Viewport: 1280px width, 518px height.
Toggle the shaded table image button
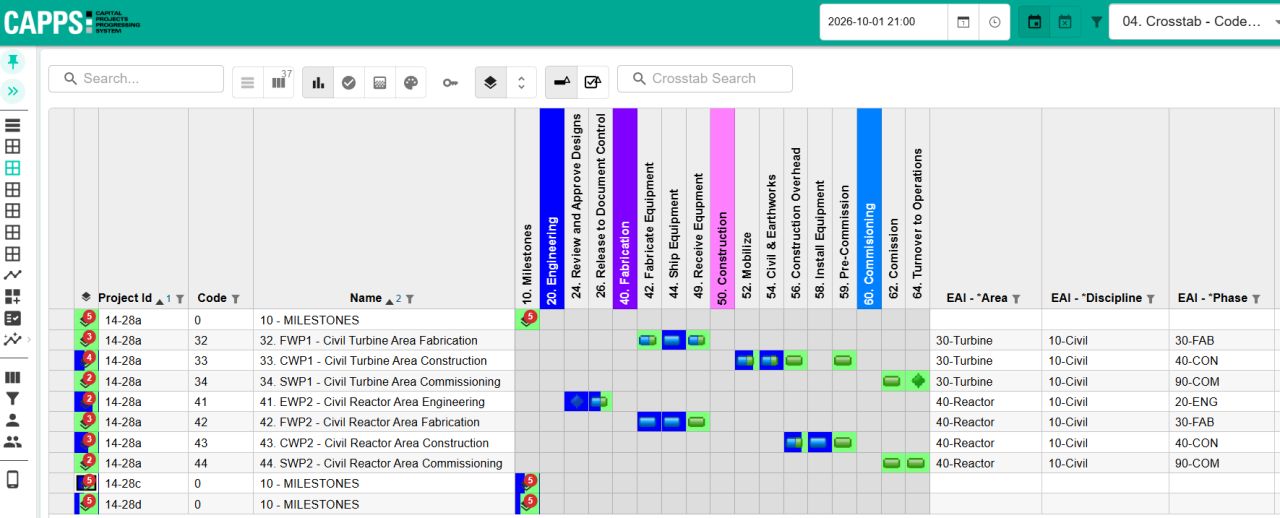coord(380,83)
